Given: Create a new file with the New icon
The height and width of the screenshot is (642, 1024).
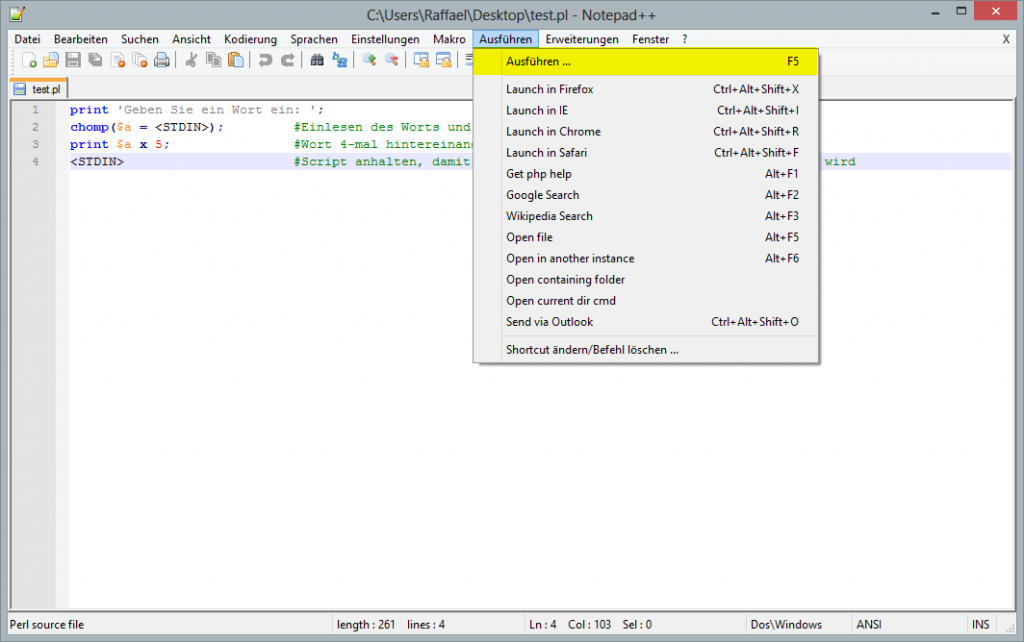Looking at the screenshot, I should pyautogui.click(x=27, y=60).
